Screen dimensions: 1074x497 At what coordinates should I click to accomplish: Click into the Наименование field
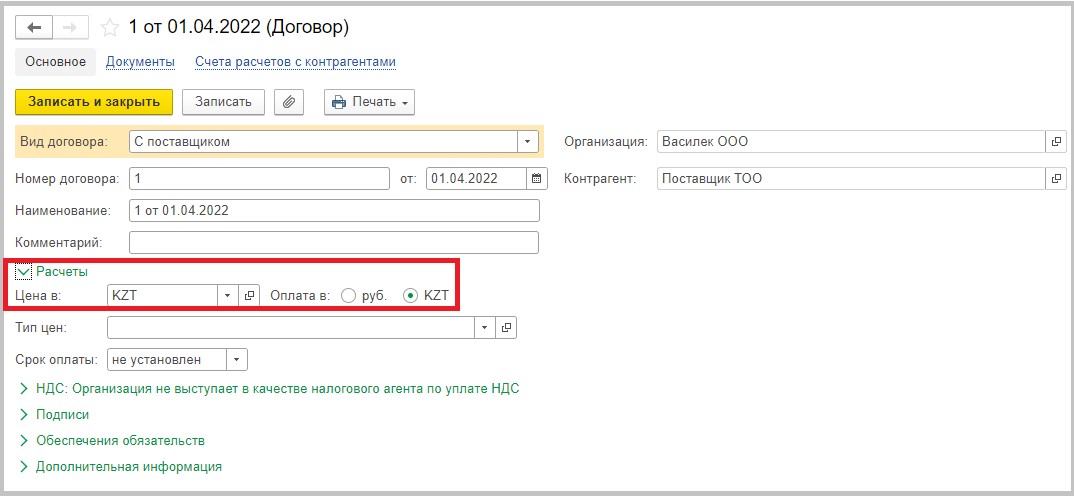[x=334, y=211]
